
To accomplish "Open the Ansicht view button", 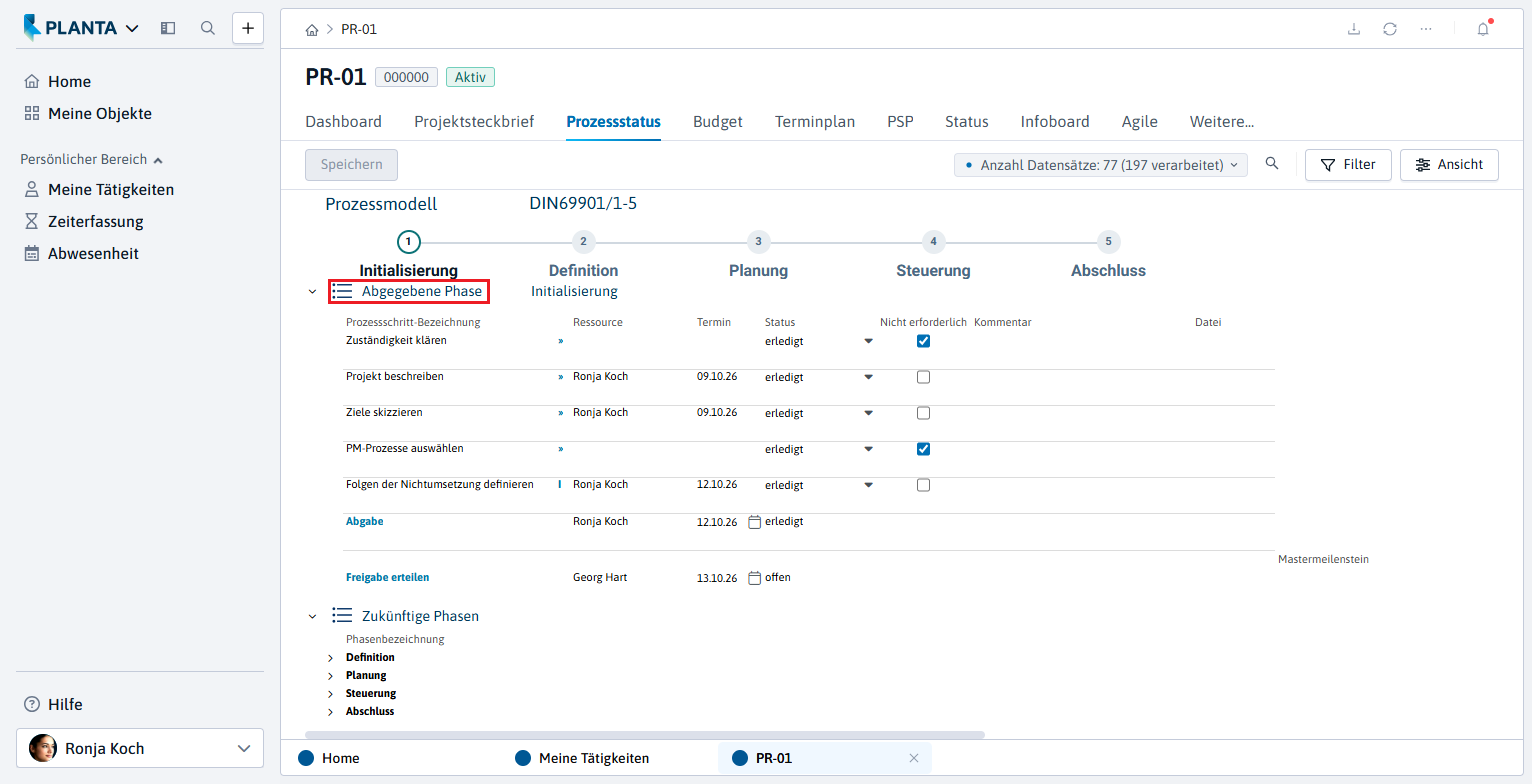I will click(x=1449, y=165).
